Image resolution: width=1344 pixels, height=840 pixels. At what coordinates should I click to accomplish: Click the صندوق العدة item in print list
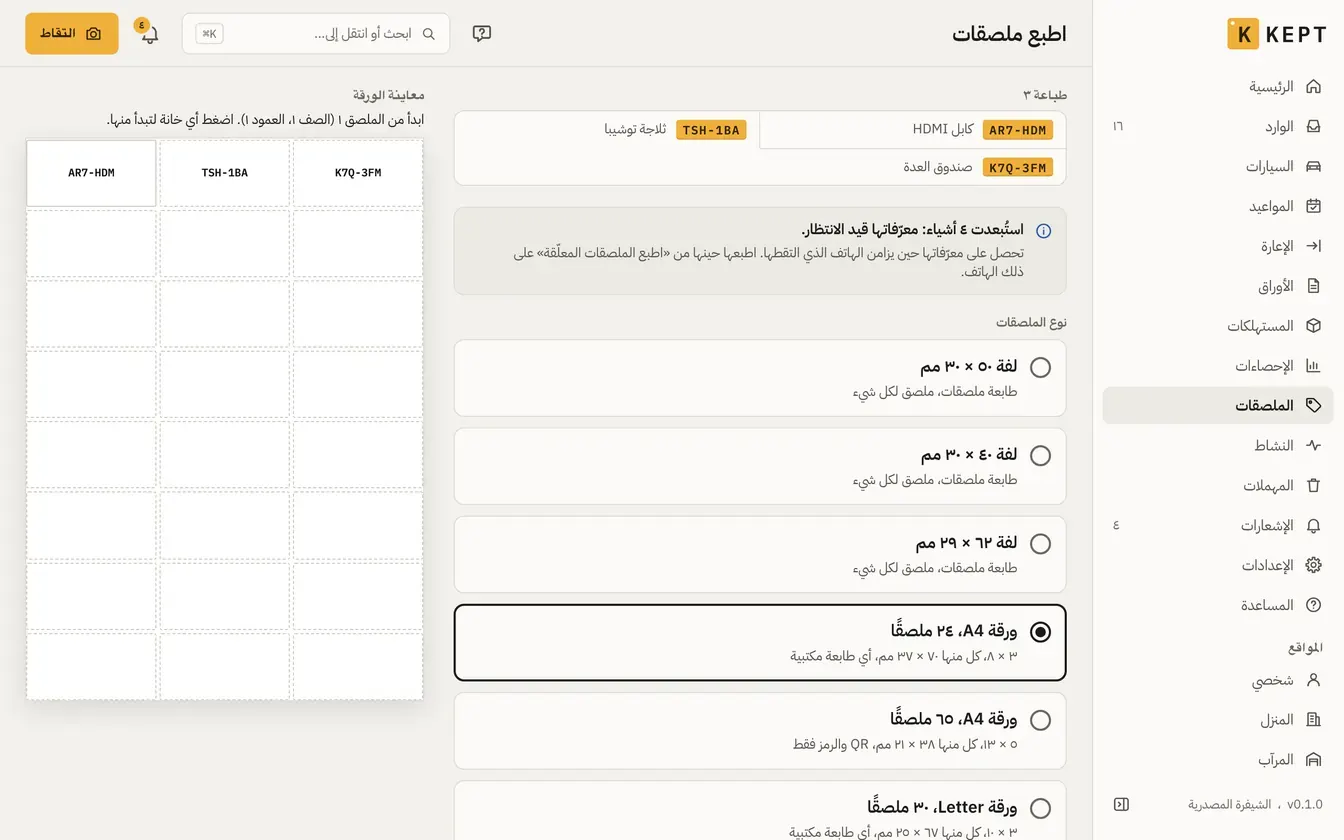[913, 167]
